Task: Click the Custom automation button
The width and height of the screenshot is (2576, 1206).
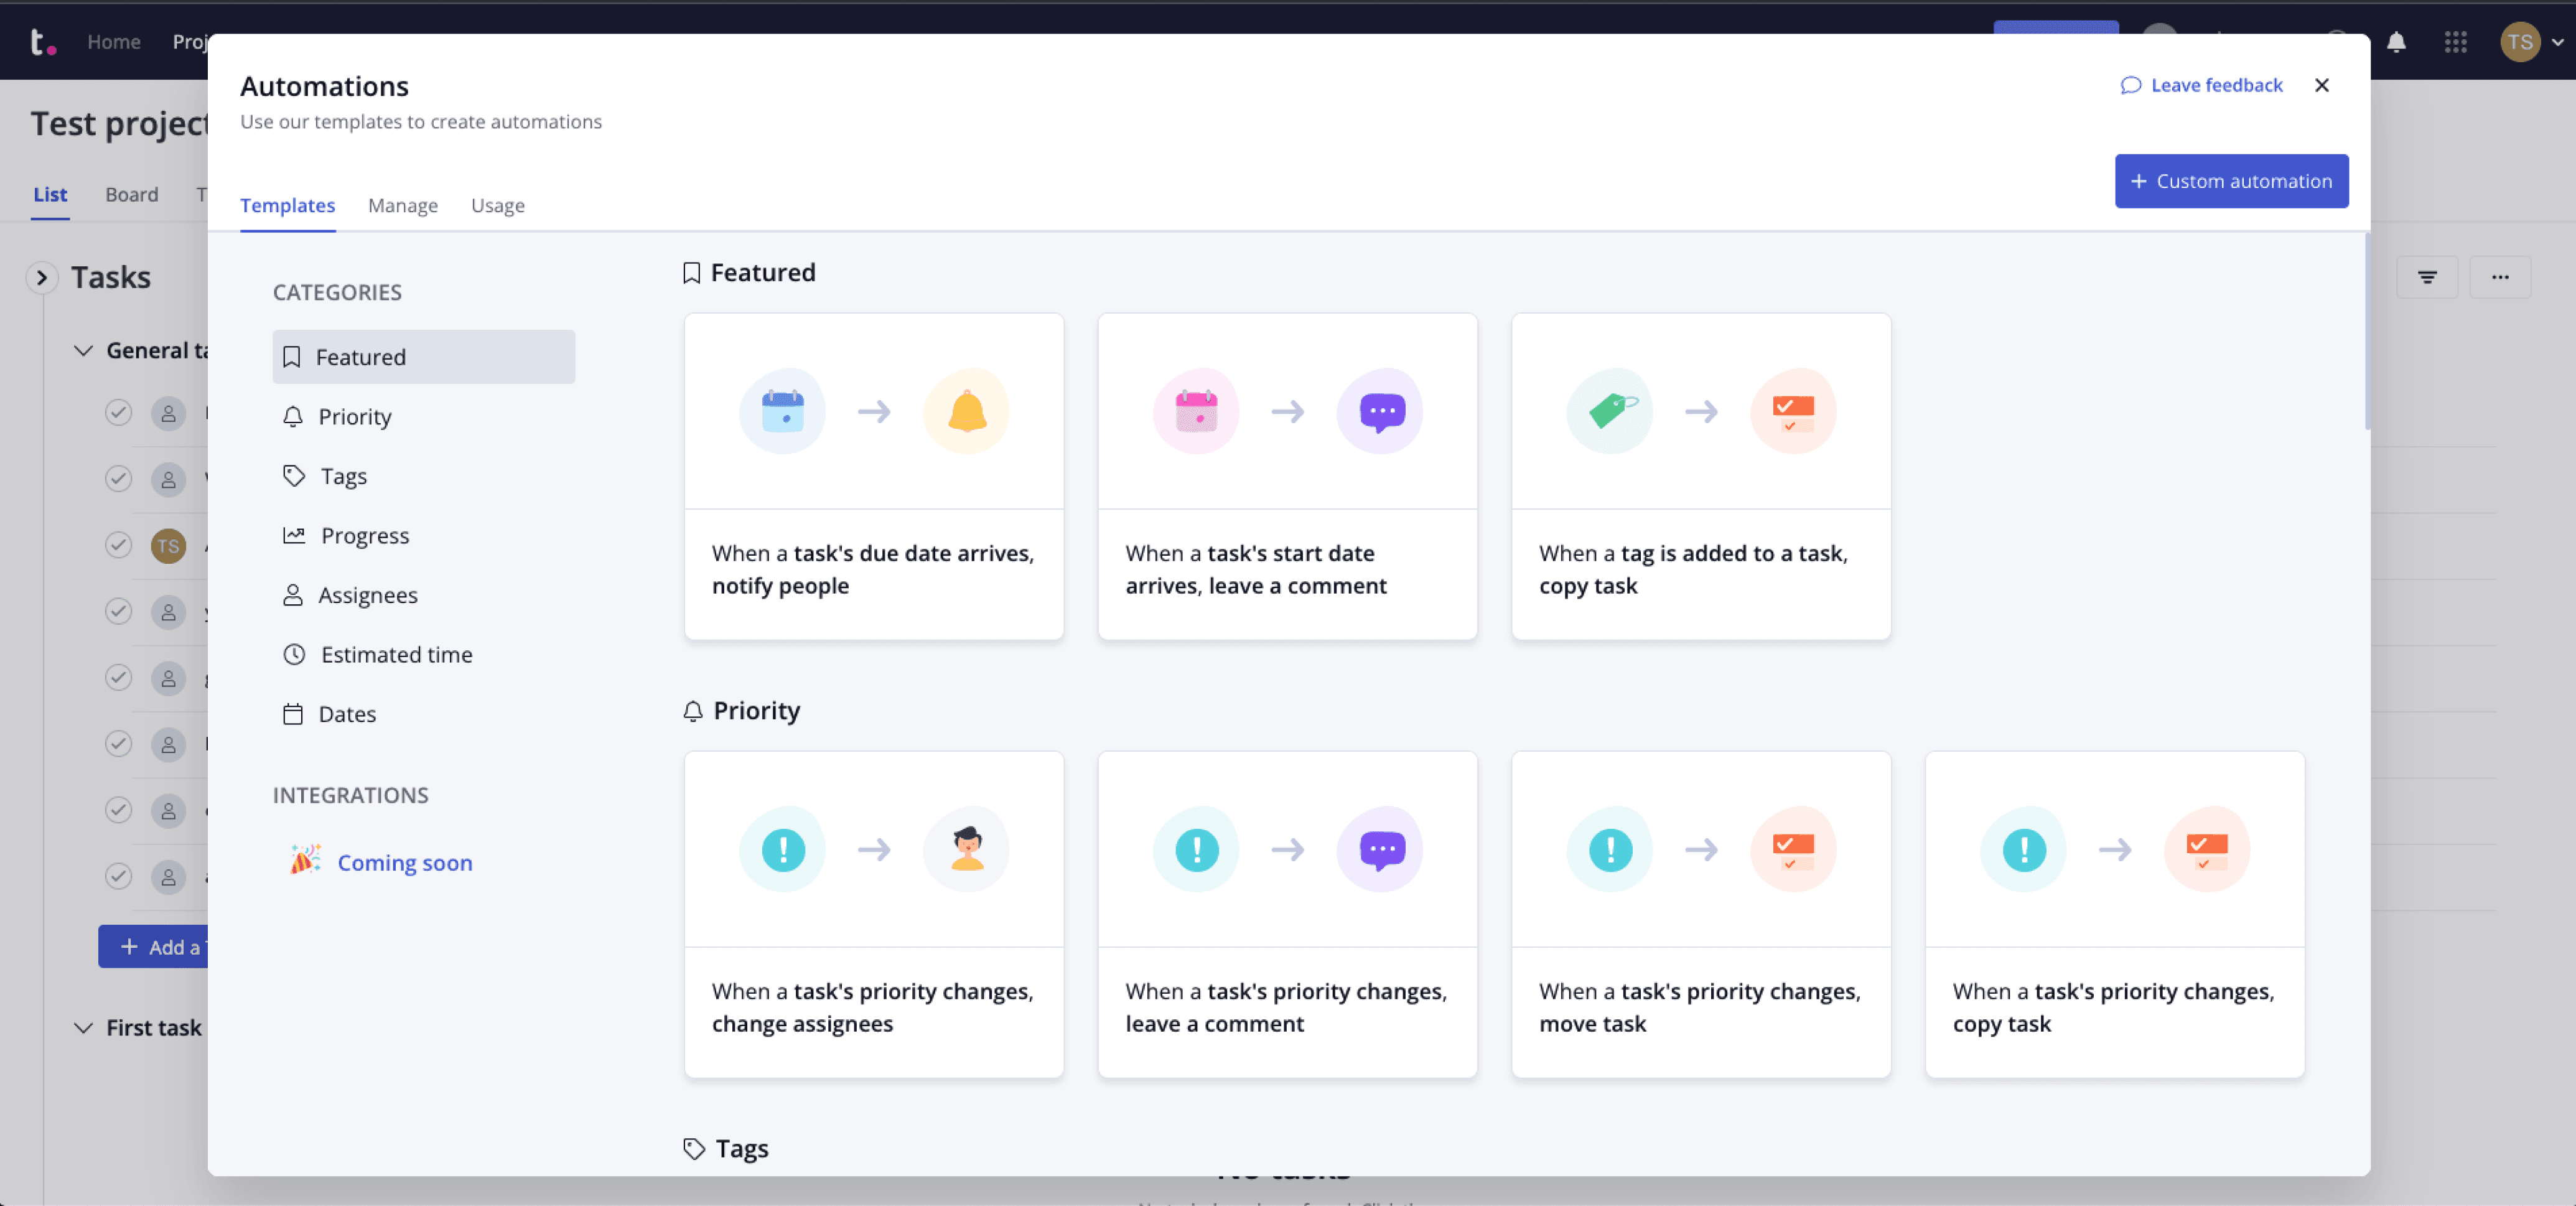Action: [2230, 181]
